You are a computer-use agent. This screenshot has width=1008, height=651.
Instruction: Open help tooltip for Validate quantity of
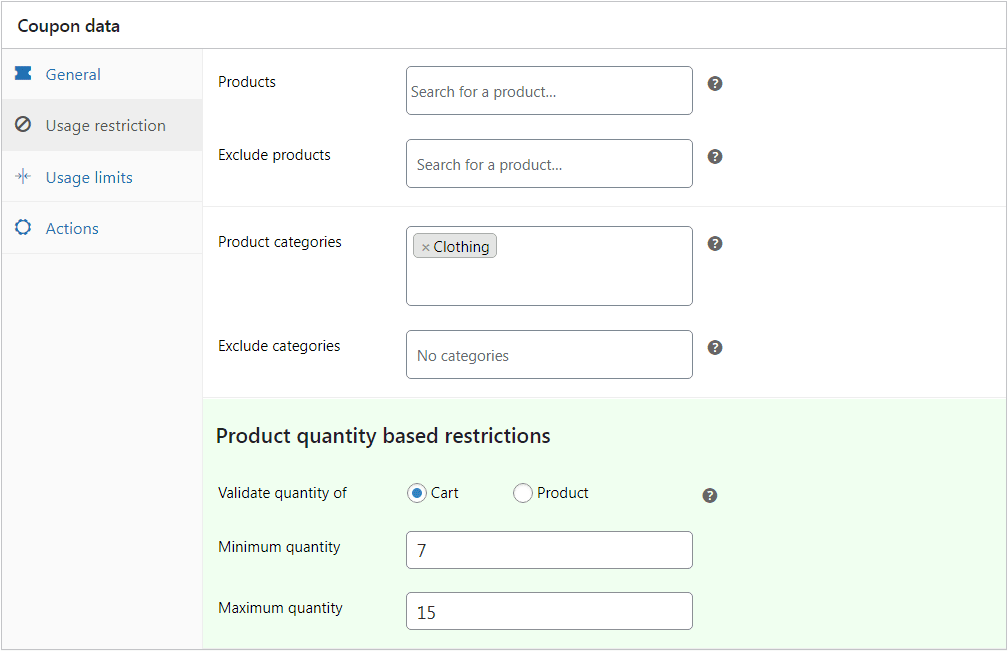coord(710,495)
